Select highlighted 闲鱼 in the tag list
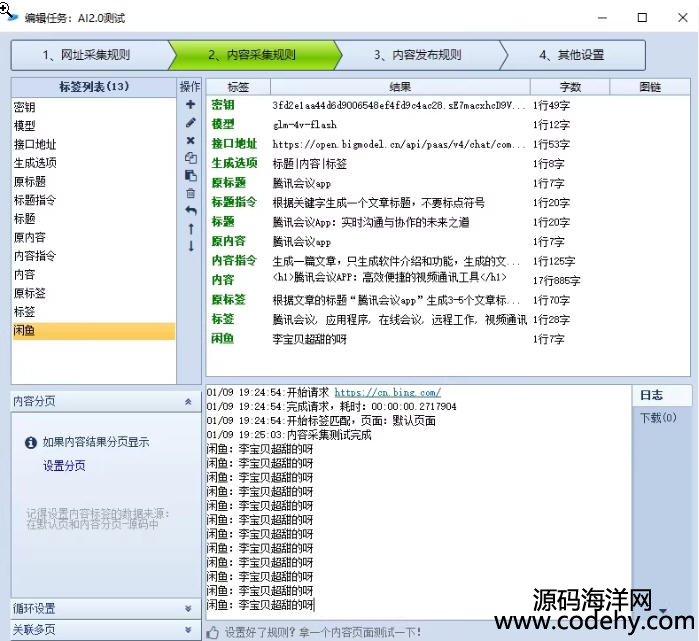The image size is (699, 641). pos(94,331)
